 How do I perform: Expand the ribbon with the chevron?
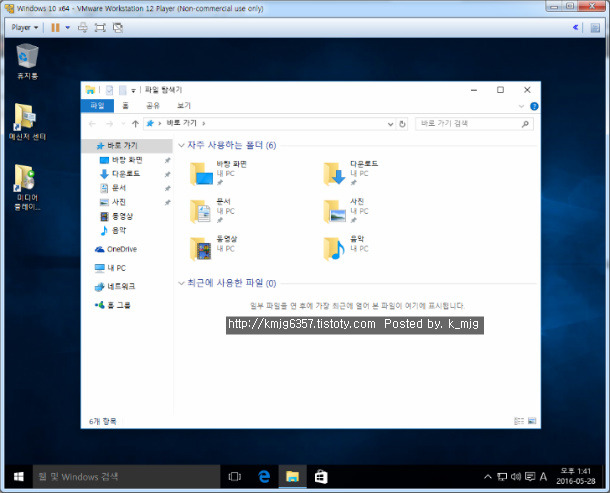(x=521, y=106)
